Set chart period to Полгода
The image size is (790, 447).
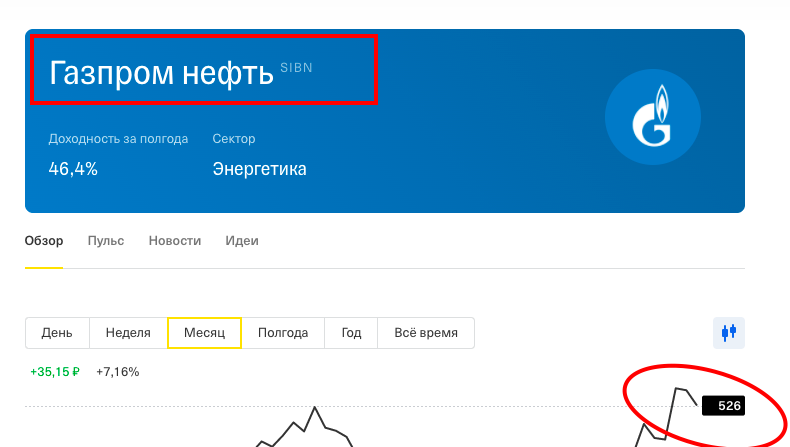(283, 333)
